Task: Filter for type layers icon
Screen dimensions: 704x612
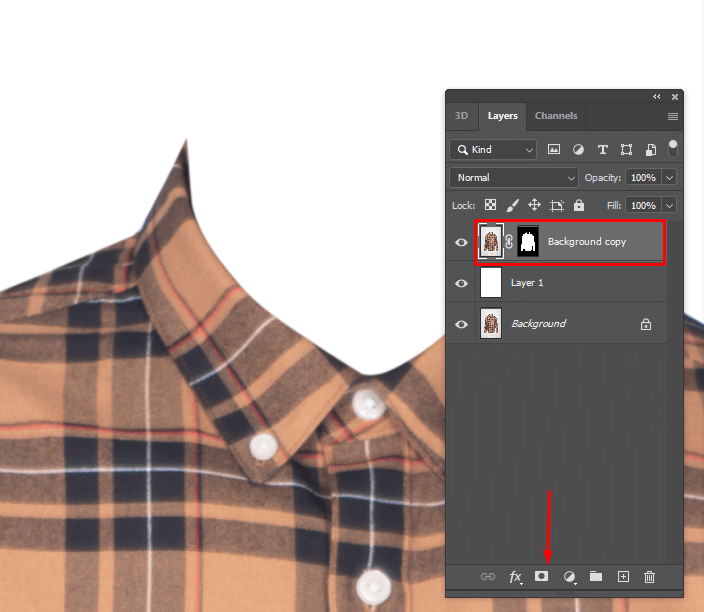Action: [603, 150]
